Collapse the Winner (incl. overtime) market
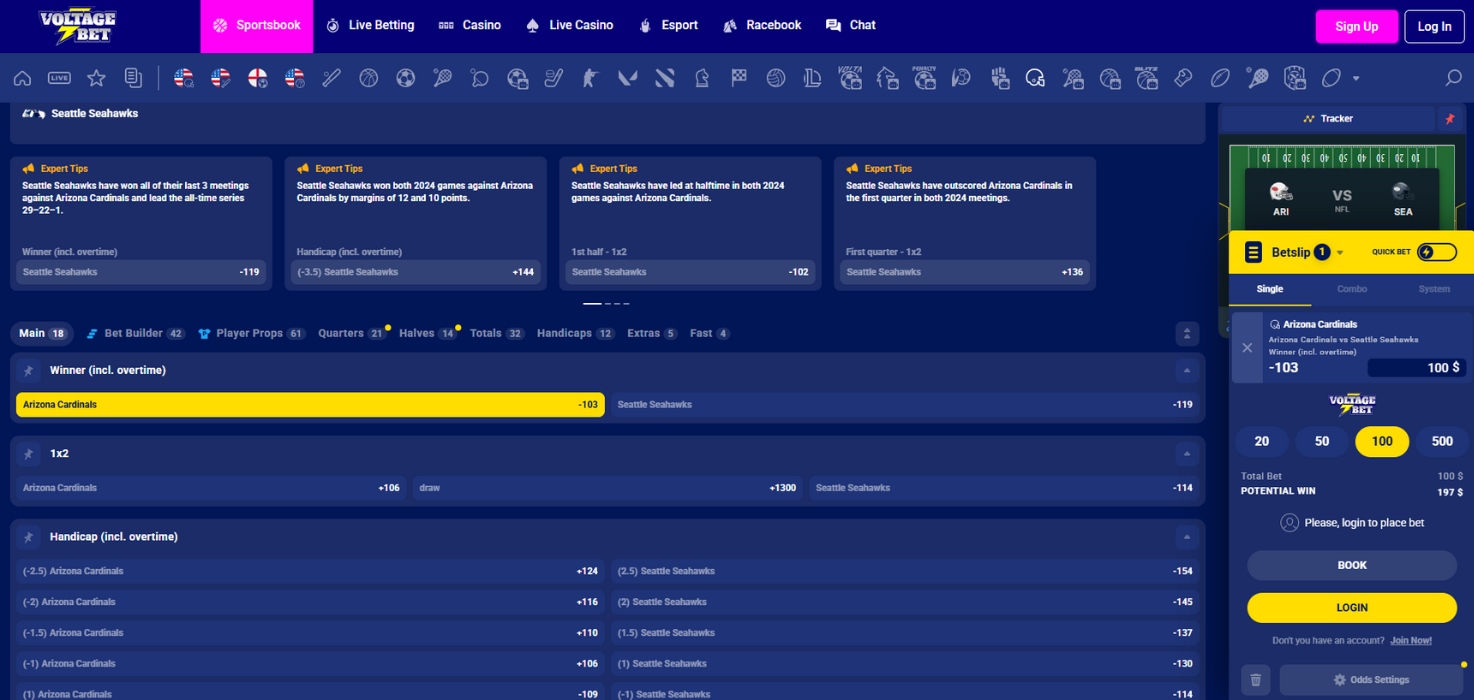The height and width of the screenshot is (700, 1474). pyautogui.click(x=1186, y=371)
